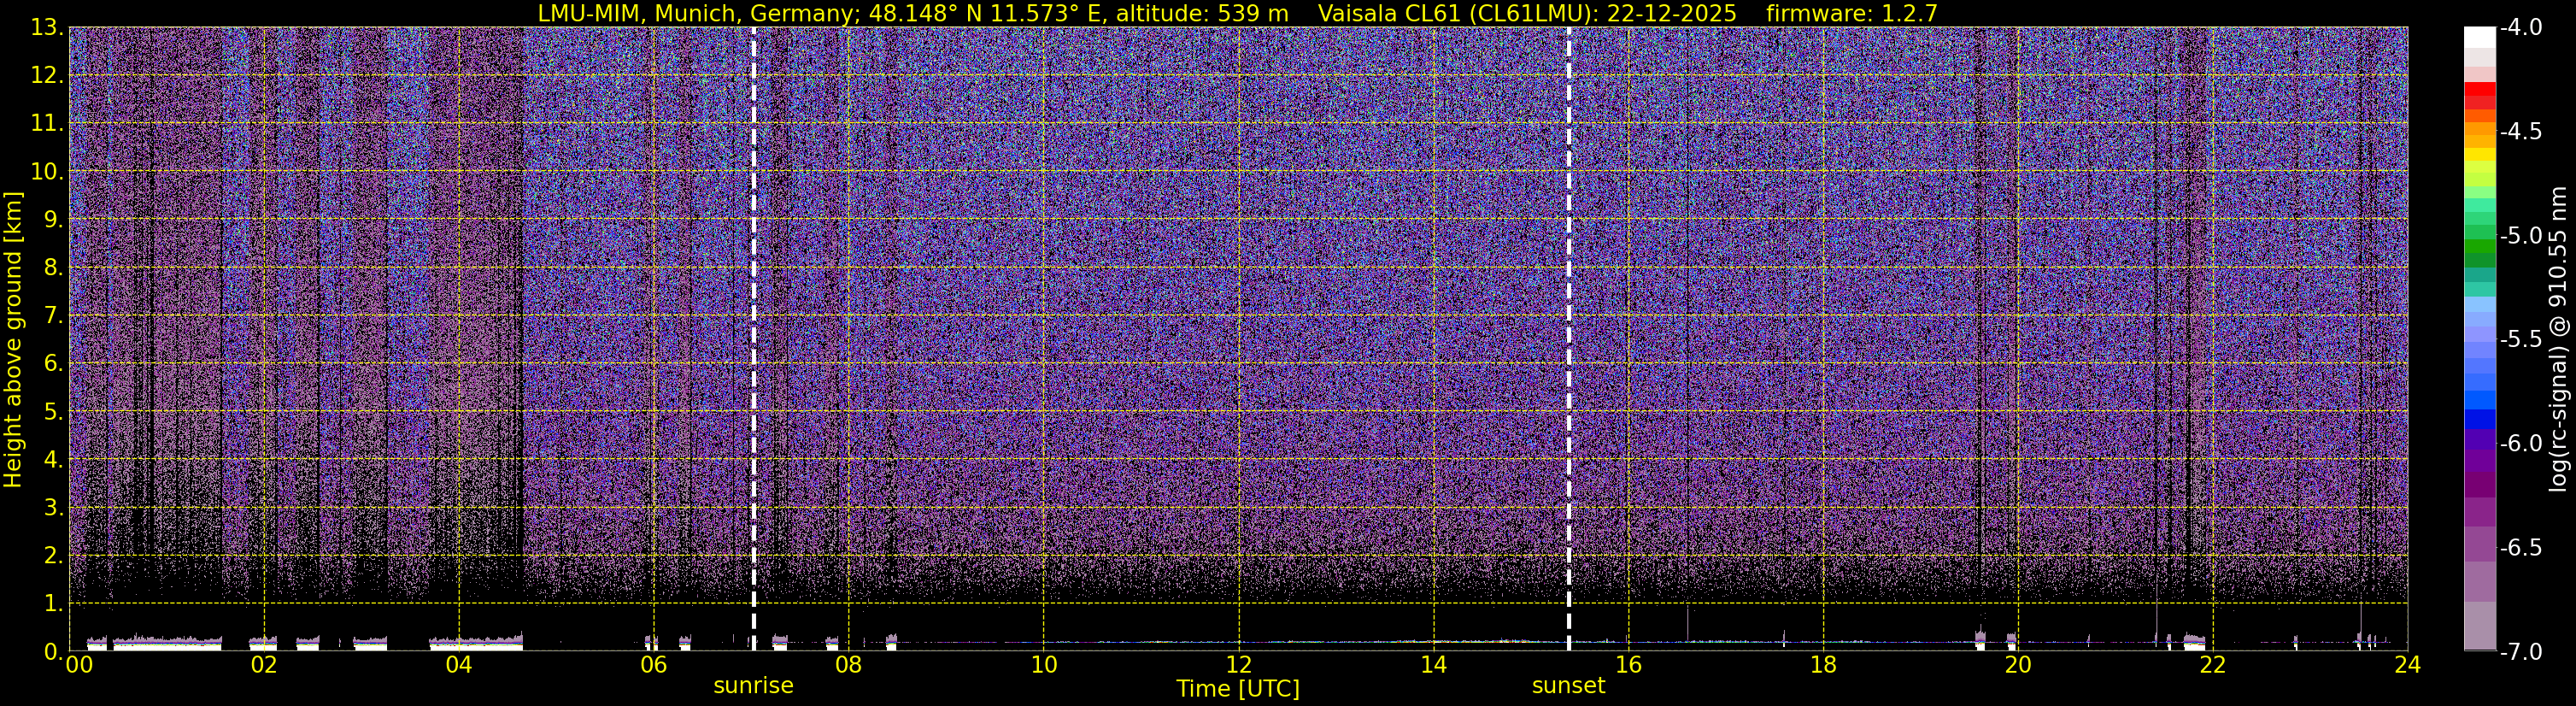Click the -4.5 colorbar tick label

[x=2520, y=132]
